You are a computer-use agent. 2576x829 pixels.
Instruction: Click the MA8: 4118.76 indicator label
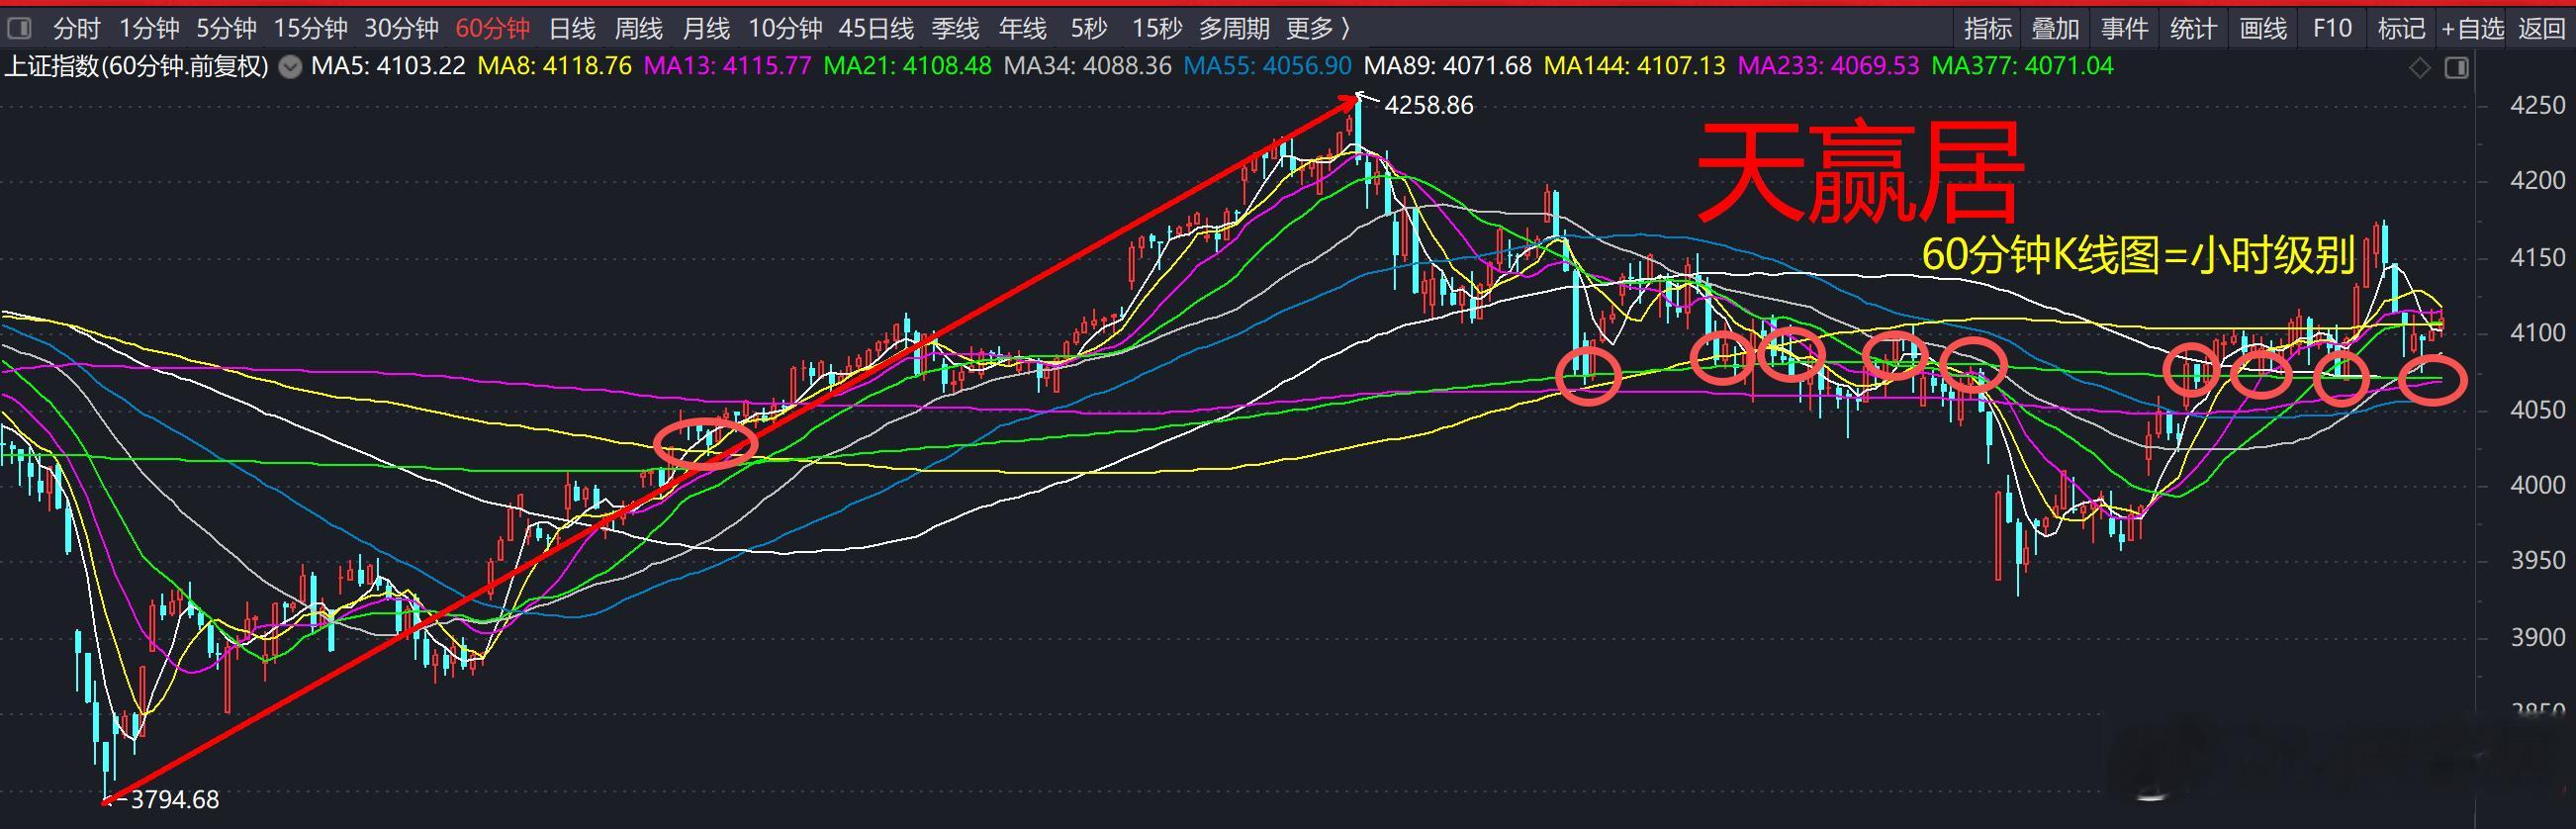tap(555, 67)
